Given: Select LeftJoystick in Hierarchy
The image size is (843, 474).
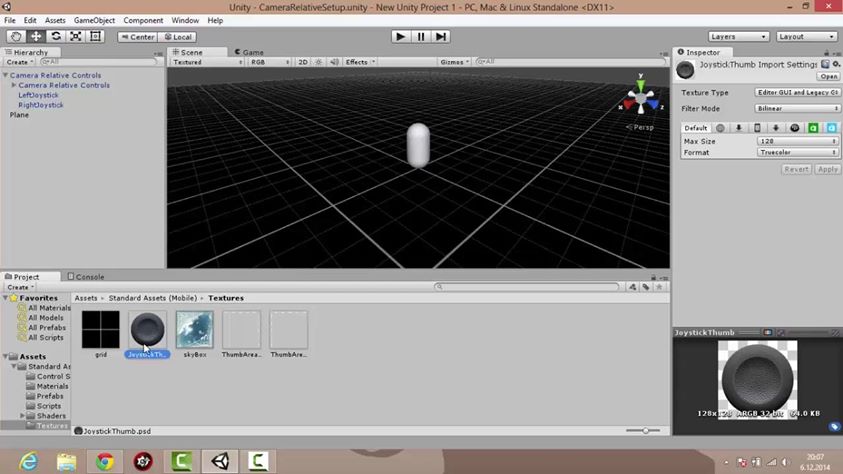Looking at the screenshot, I should pos(38,95).
